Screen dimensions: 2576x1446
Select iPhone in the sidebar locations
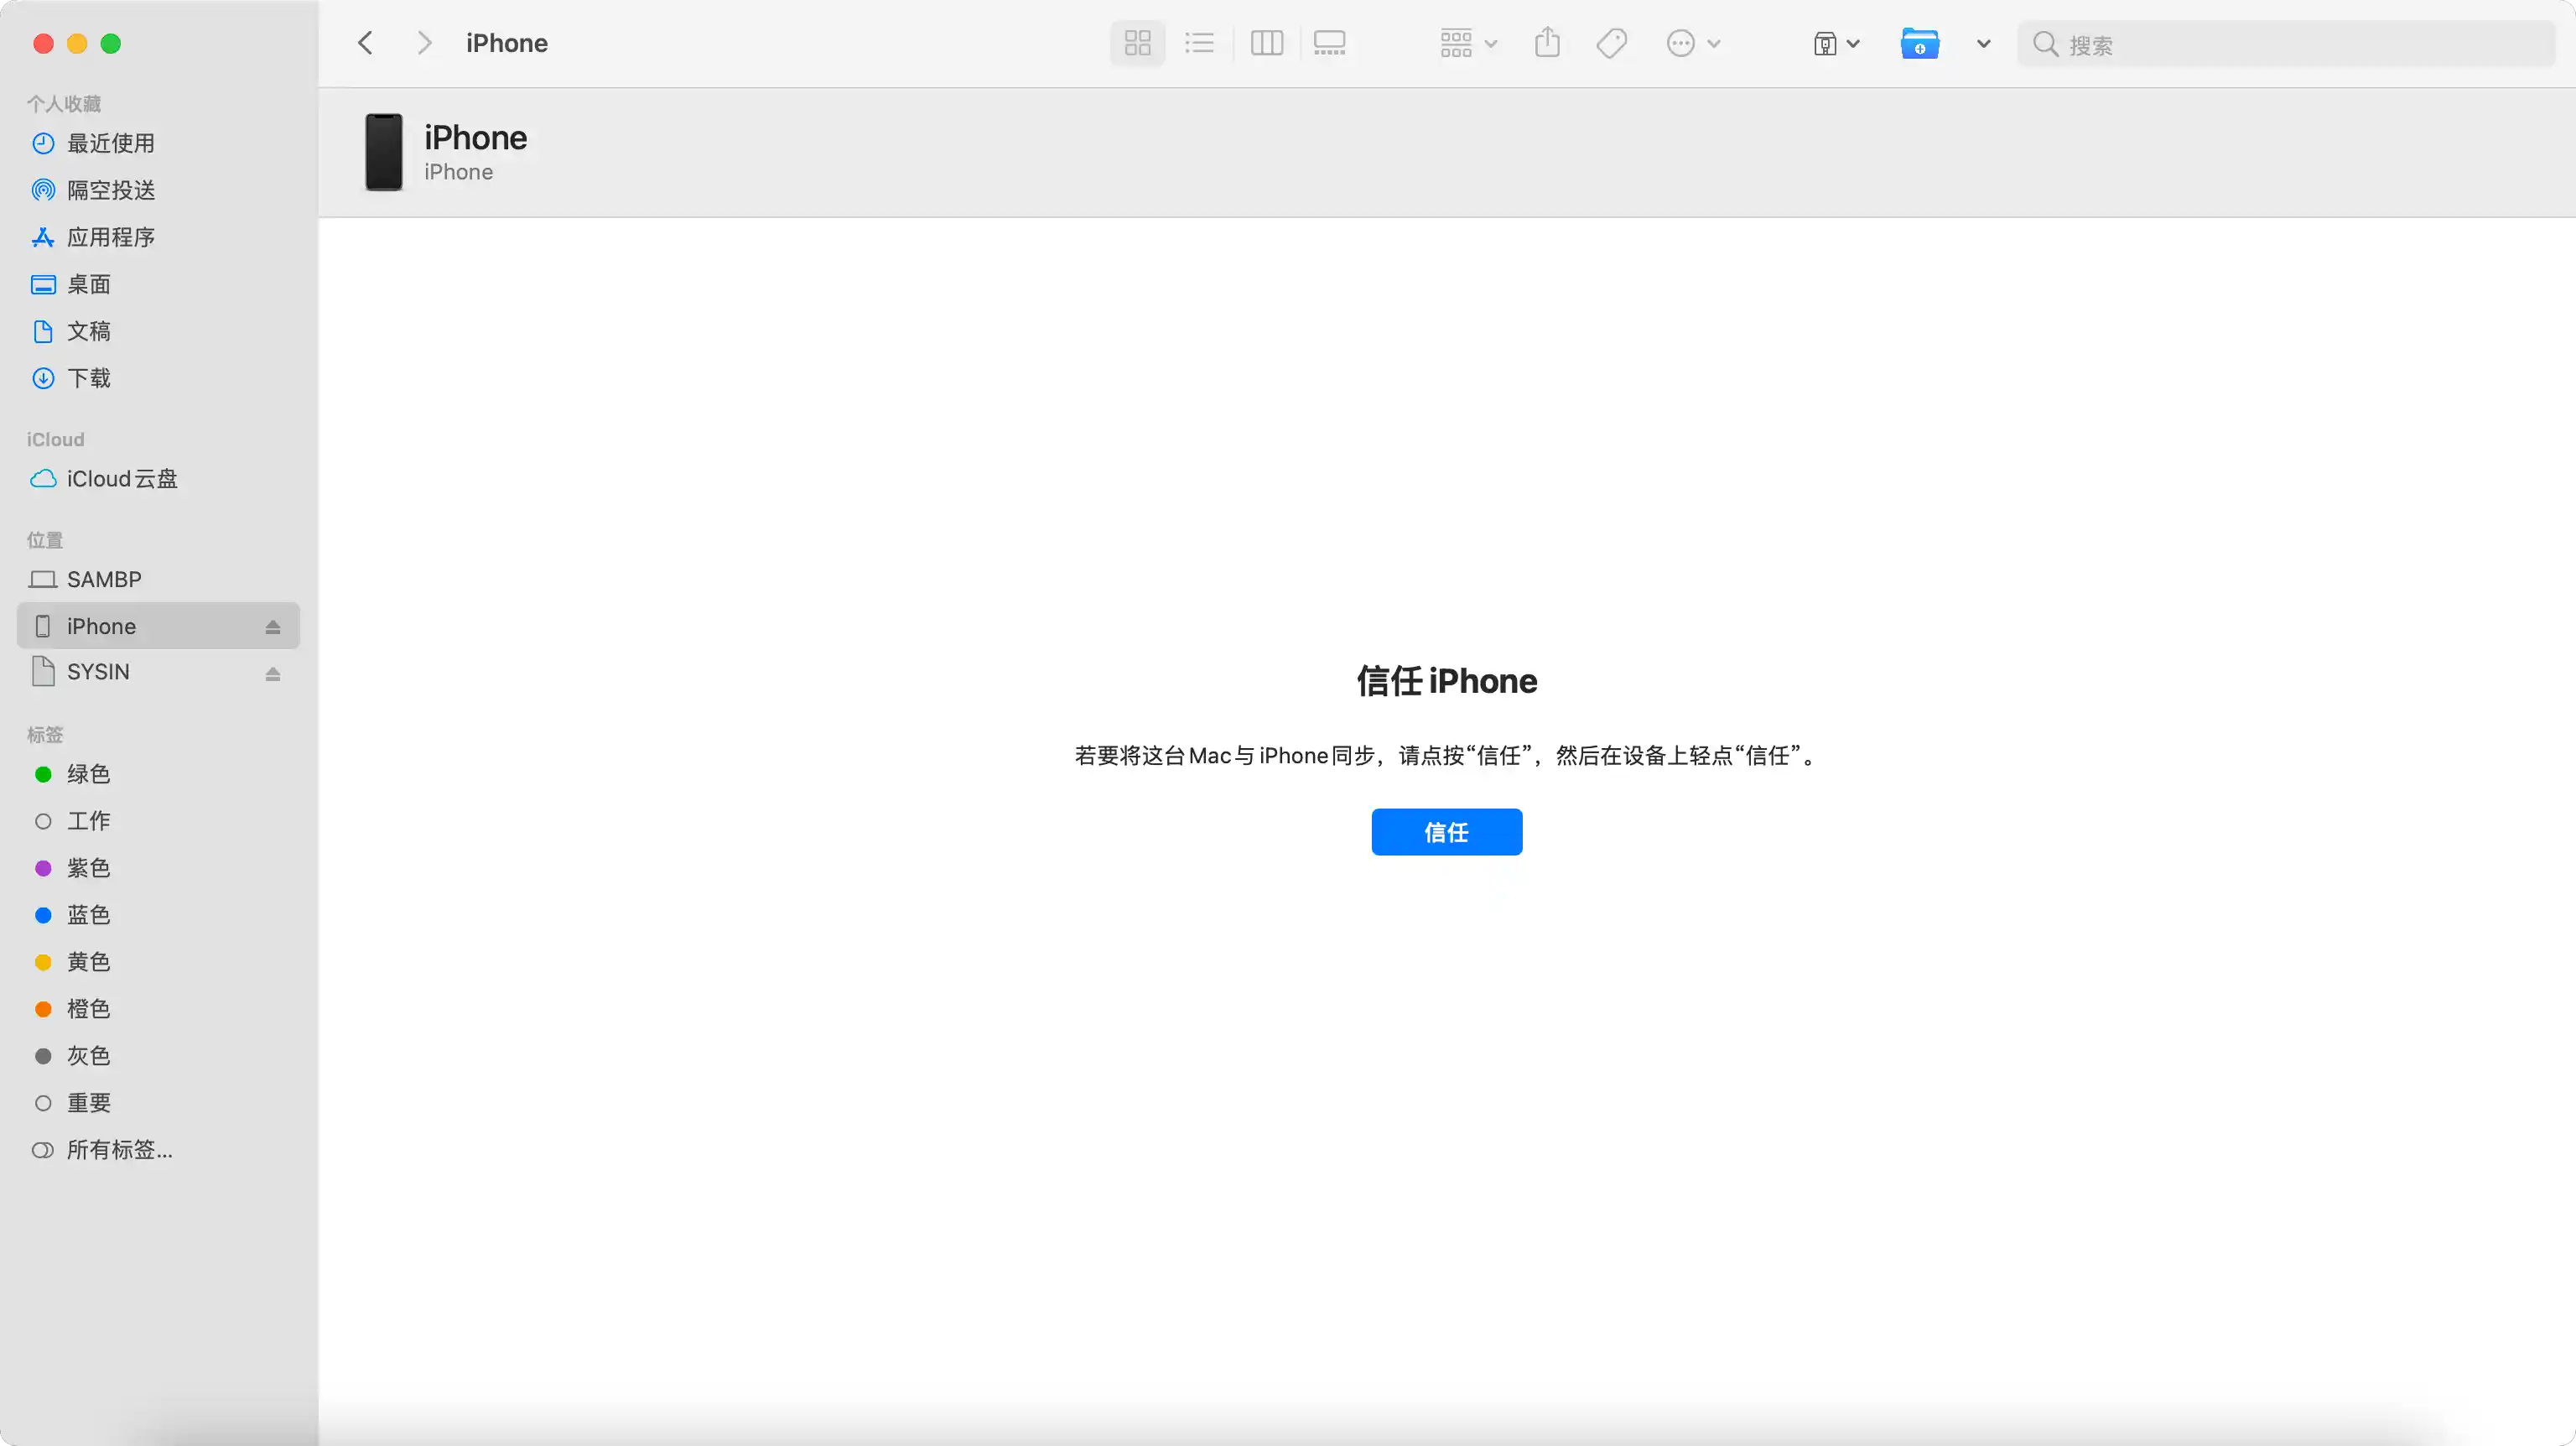[x=158, y=626]
